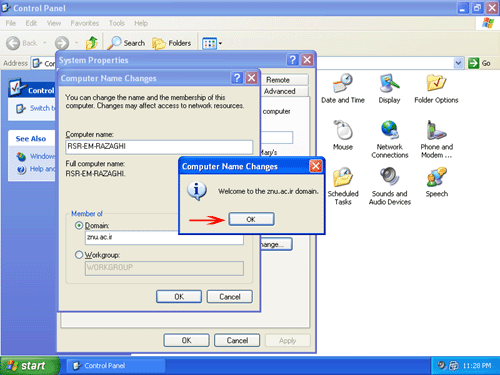Click the WORKGROUP text field
This screenshot has height=375, width=500.
164,268
